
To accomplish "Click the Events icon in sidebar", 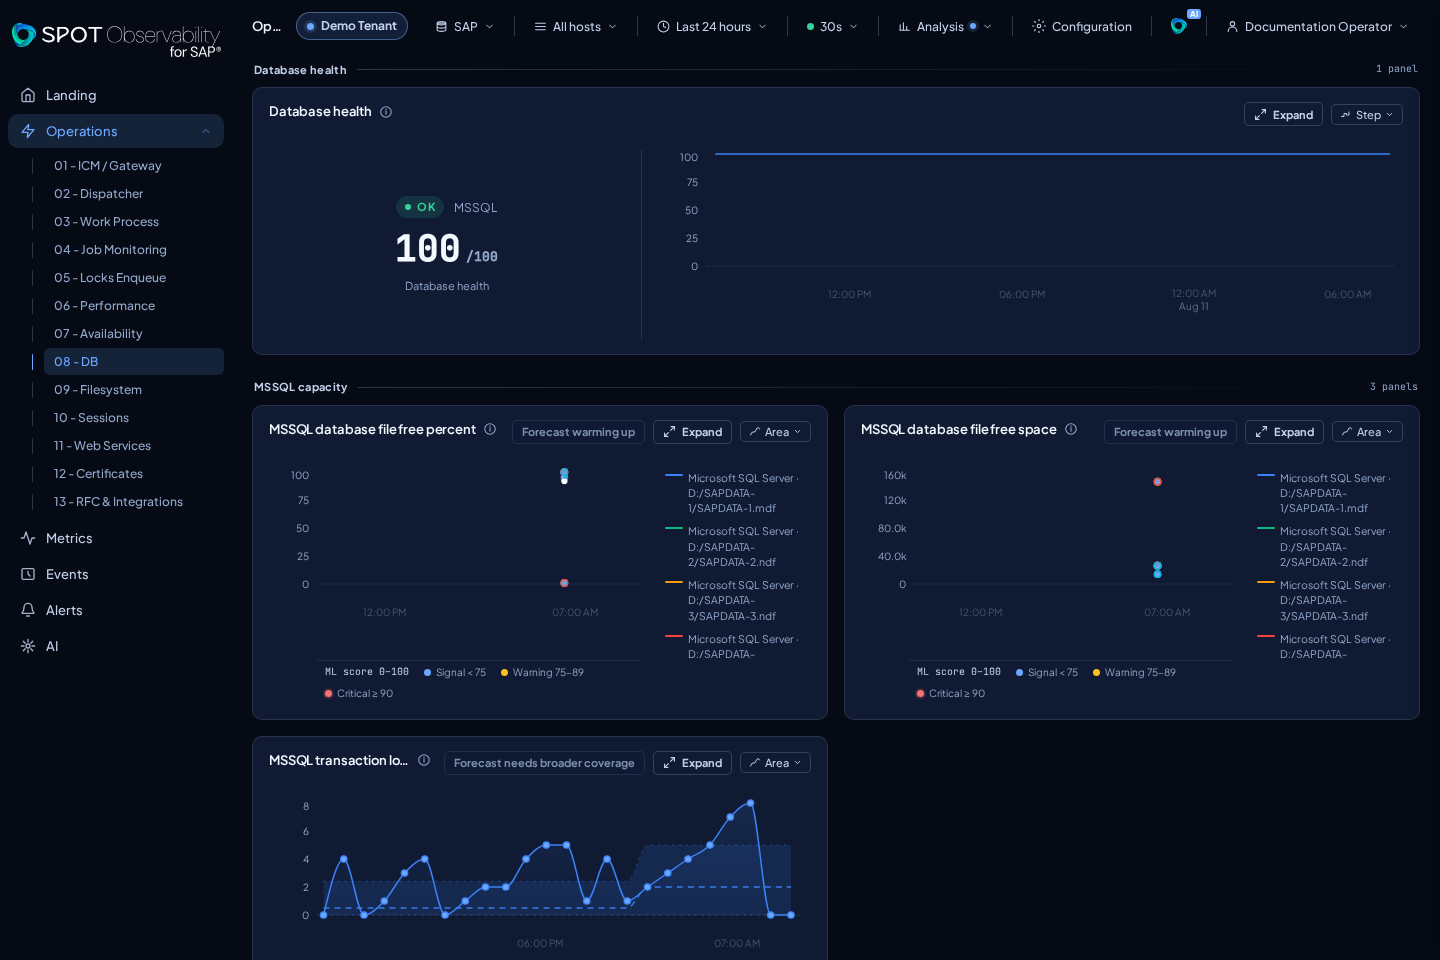I will pyautogui.click(x=28, y=574).
